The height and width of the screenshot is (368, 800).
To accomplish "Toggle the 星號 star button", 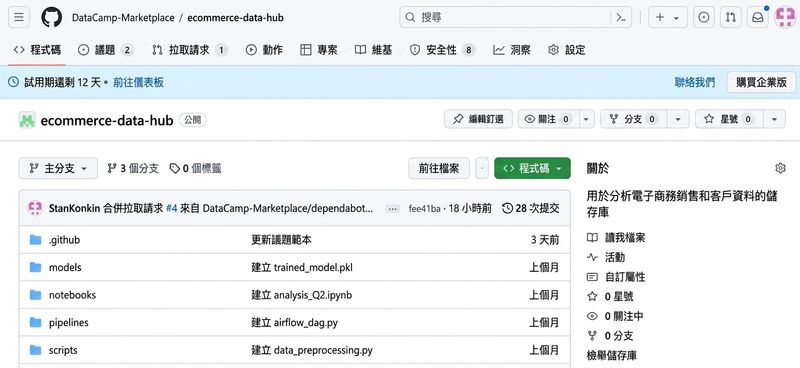I will click(729, 119).
